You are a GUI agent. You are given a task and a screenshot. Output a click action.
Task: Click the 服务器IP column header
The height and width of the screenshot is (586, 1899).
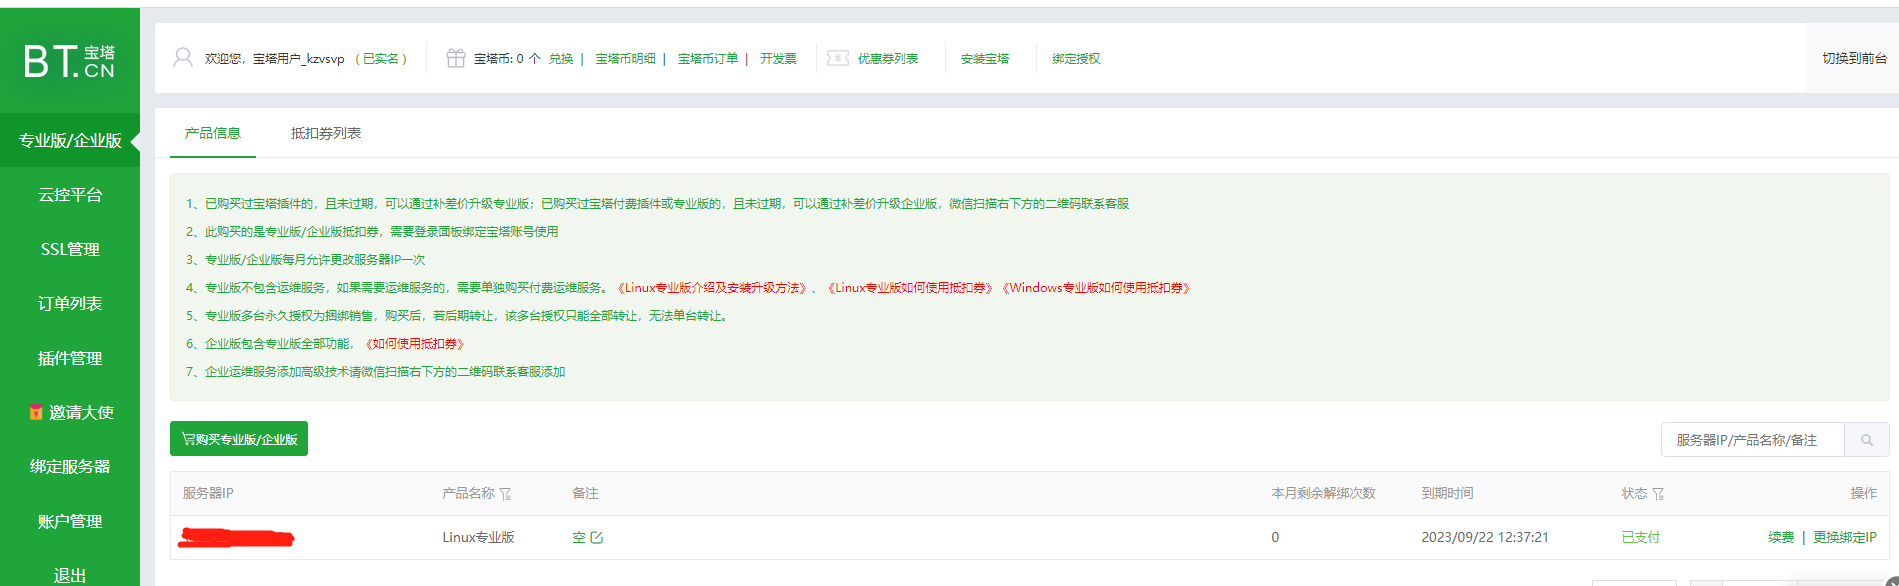(208, 494)
